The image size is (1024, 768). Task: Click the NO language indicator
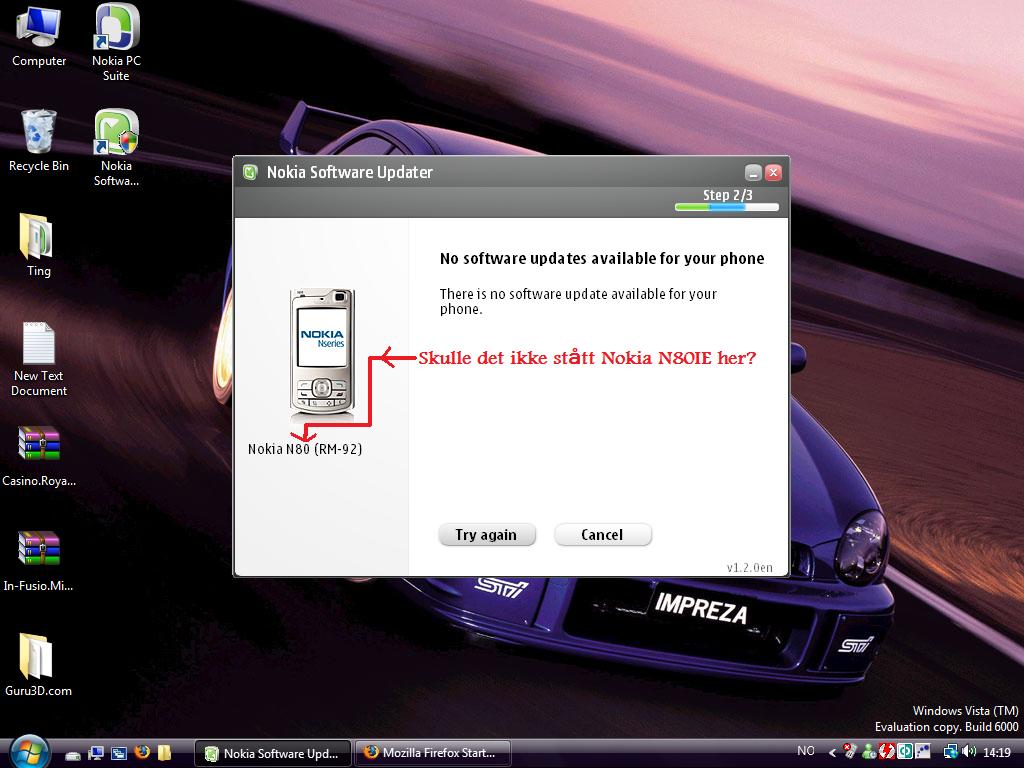[806, 751]
